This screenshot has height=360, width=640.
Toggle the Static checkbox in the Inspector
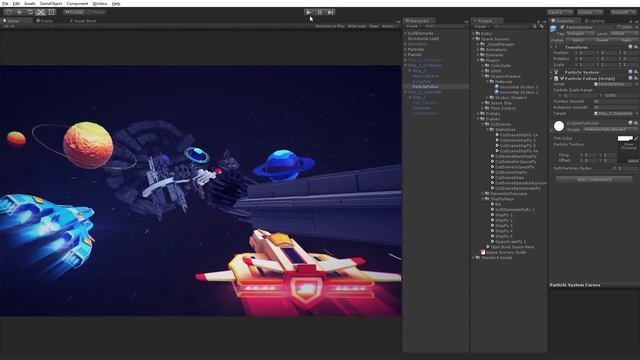(619, 27)
